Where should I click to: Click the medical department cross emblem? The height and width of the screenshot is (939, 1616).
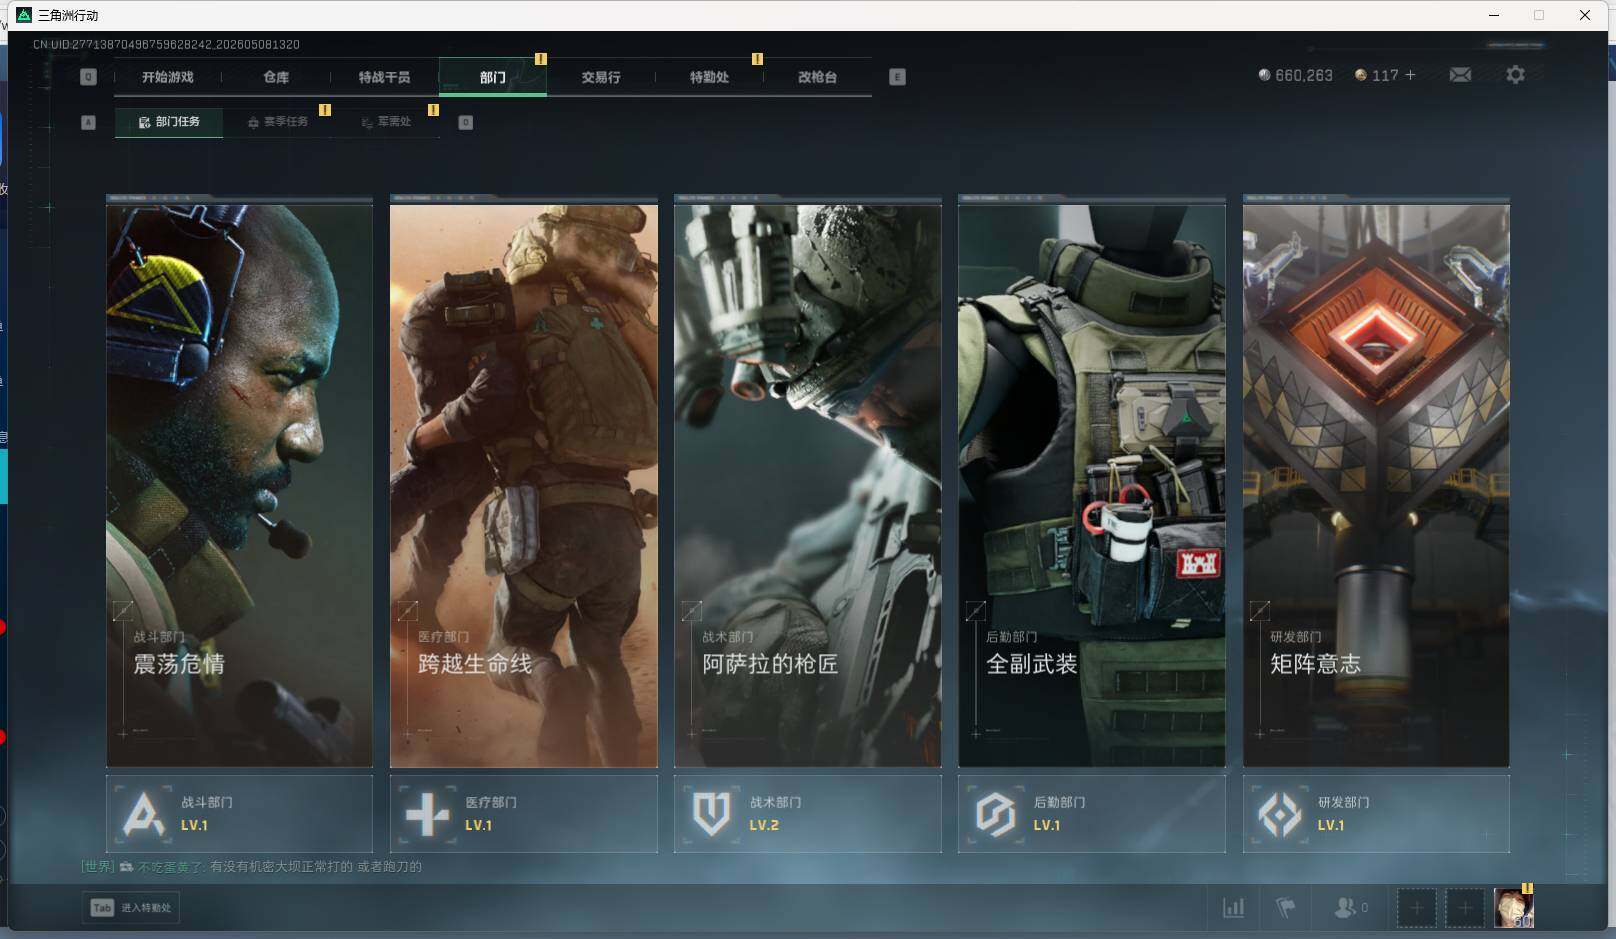coord(427,814)
